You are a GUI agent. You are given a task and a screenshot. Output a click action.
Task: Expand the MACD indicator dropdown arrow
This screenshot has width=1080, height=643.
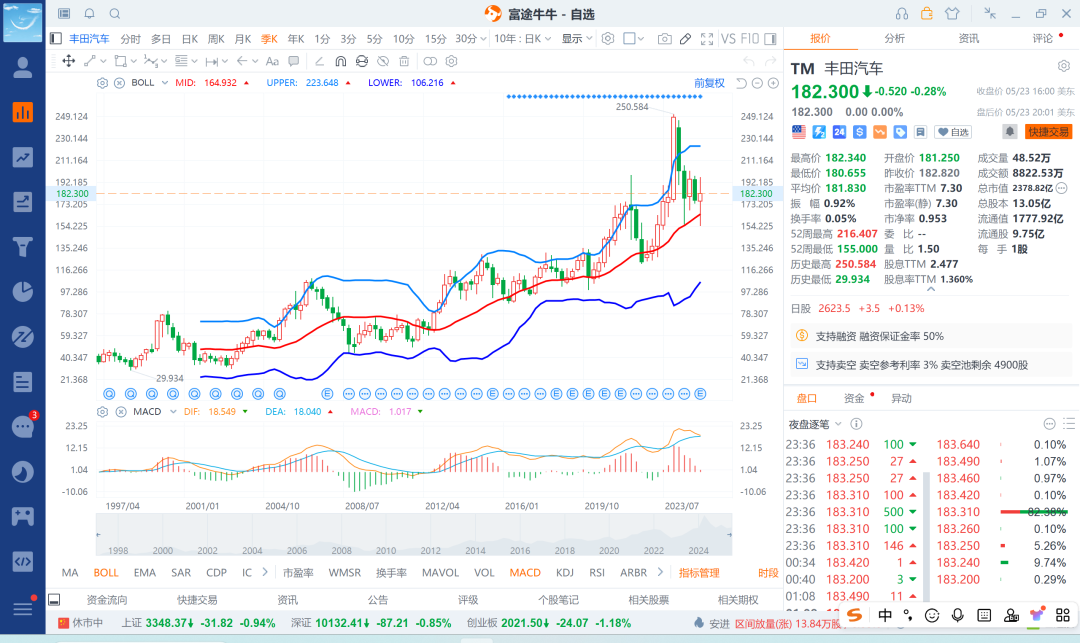(x=173, y=412)
